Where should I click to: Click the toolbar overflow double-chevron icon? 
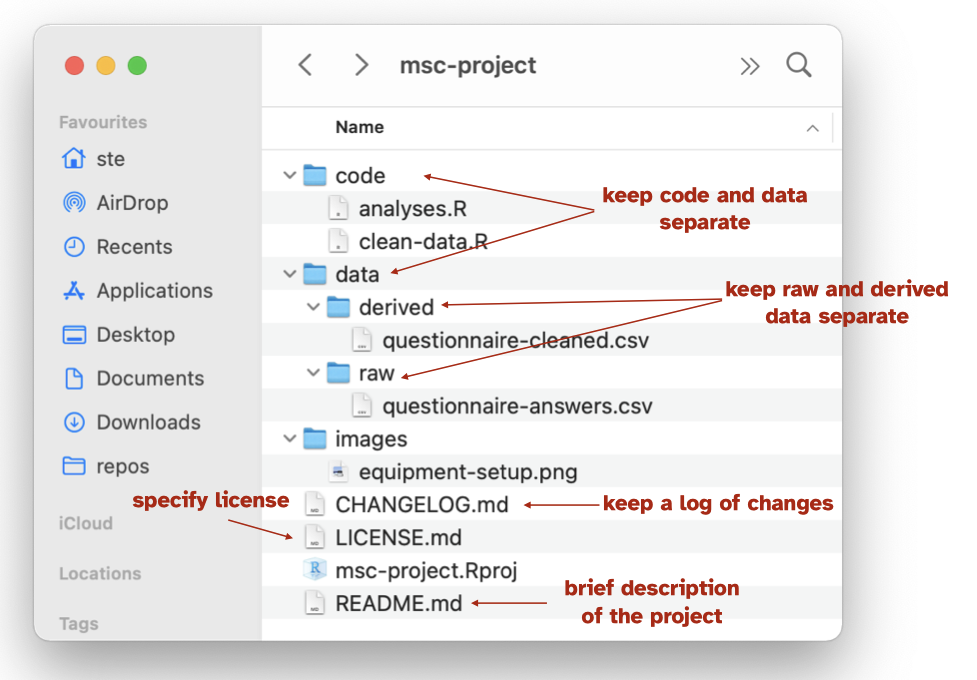[x=749, y=66]
